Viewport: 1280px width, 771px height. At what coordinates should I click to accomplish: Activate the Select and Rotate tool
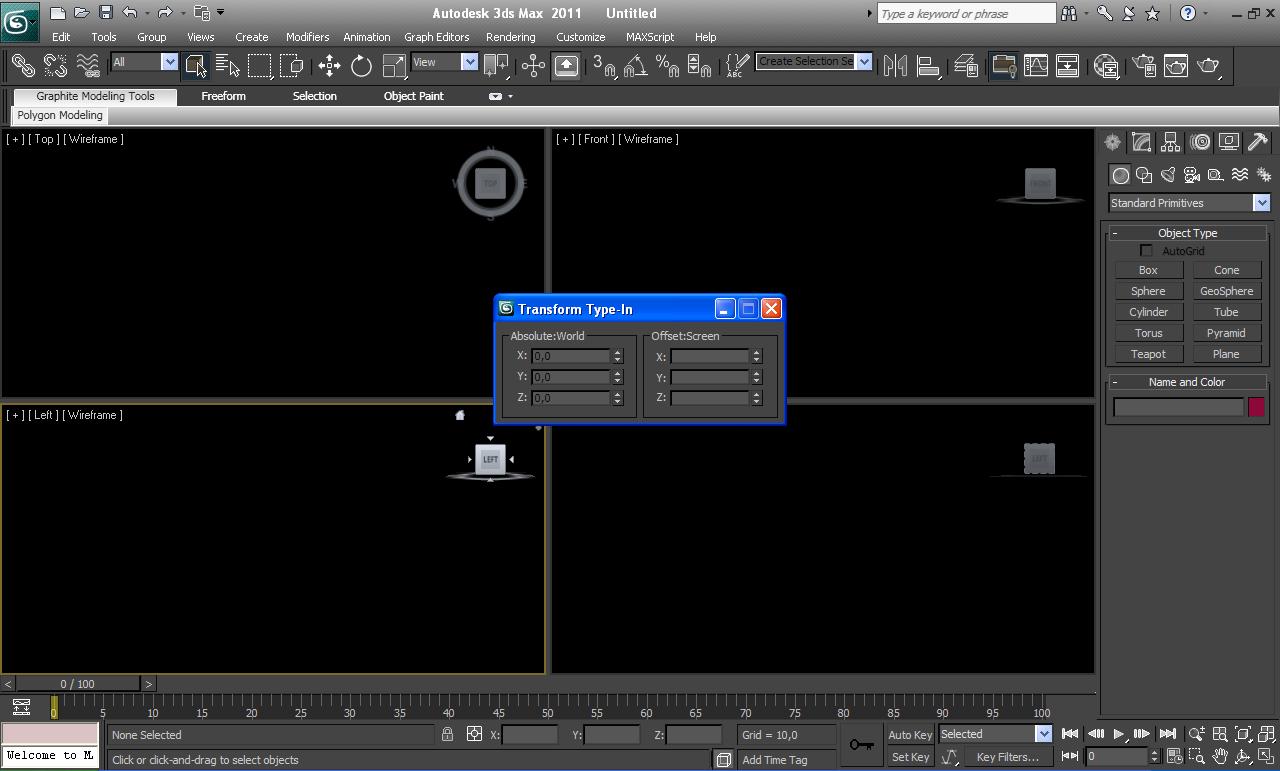[361, 66]
